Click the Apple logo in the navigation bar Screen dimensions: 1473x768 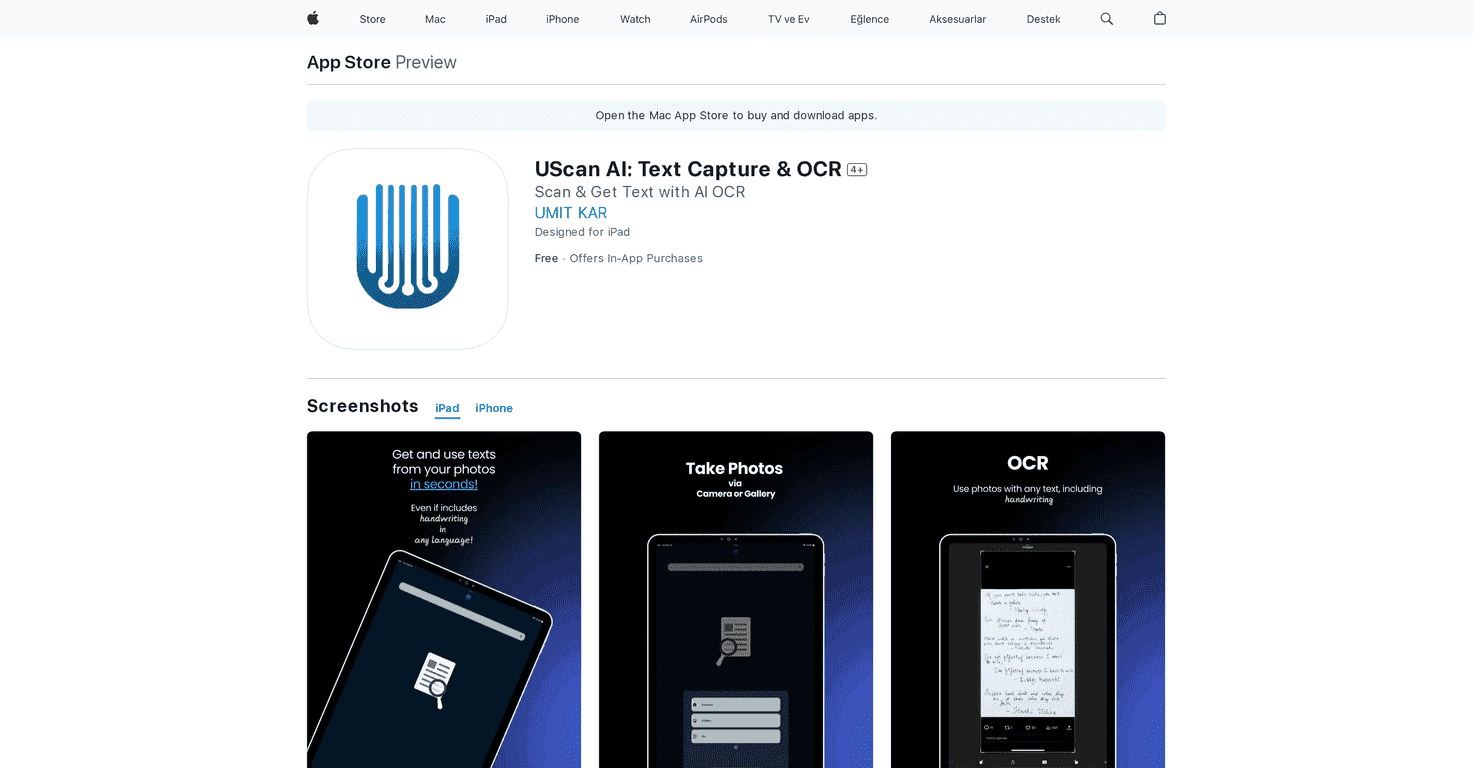point(313,19)
